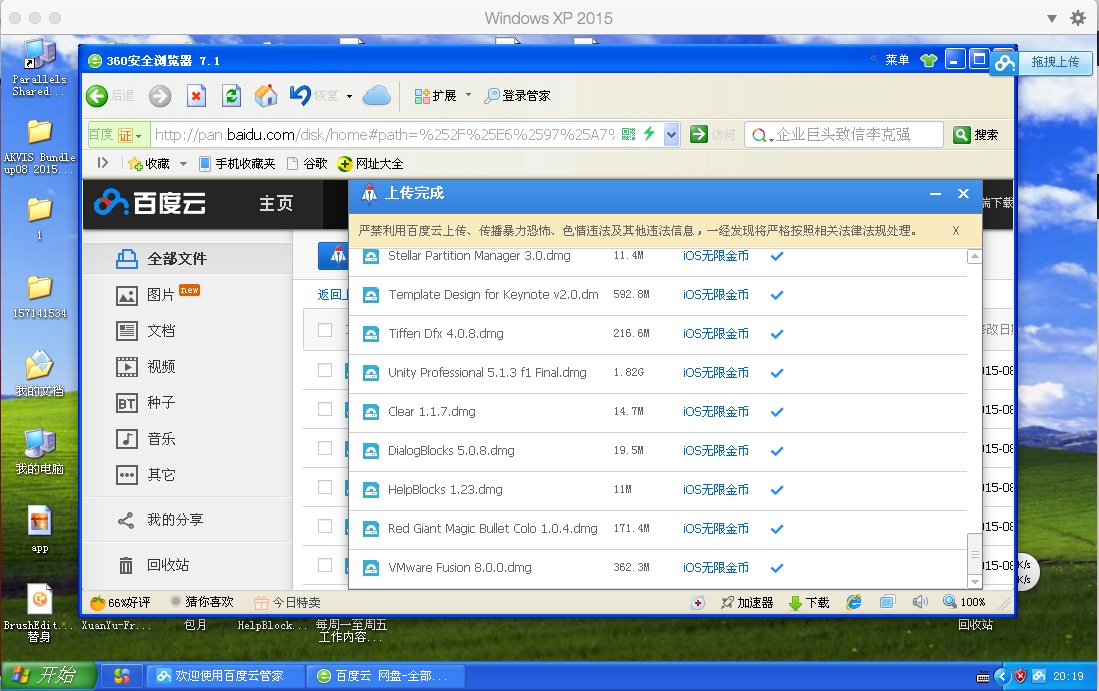
Task: Toggle the select-all checkbox in file list header
Action: (x=325, y=330)
